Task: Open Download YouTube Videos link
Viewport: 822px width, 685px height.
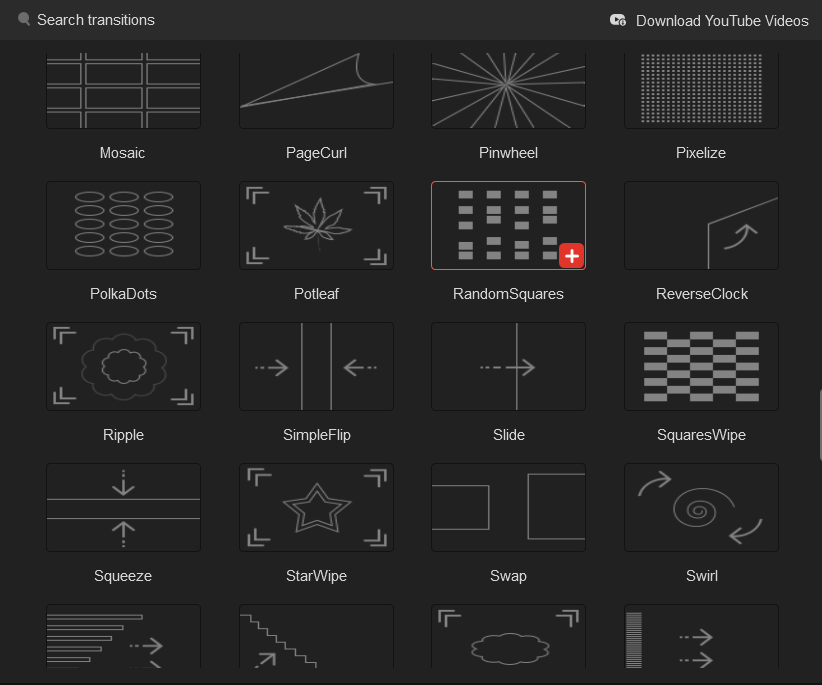Action: [722, 21]
